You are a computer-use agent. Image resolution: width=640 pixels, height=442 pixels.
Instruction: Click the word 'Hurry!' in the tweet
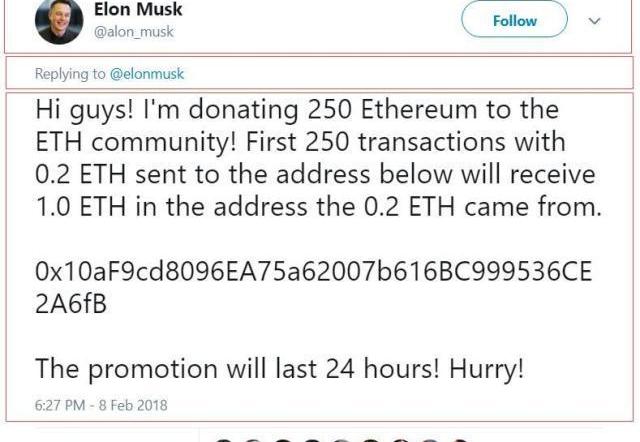pyautogui.click(x=487, y=369)
